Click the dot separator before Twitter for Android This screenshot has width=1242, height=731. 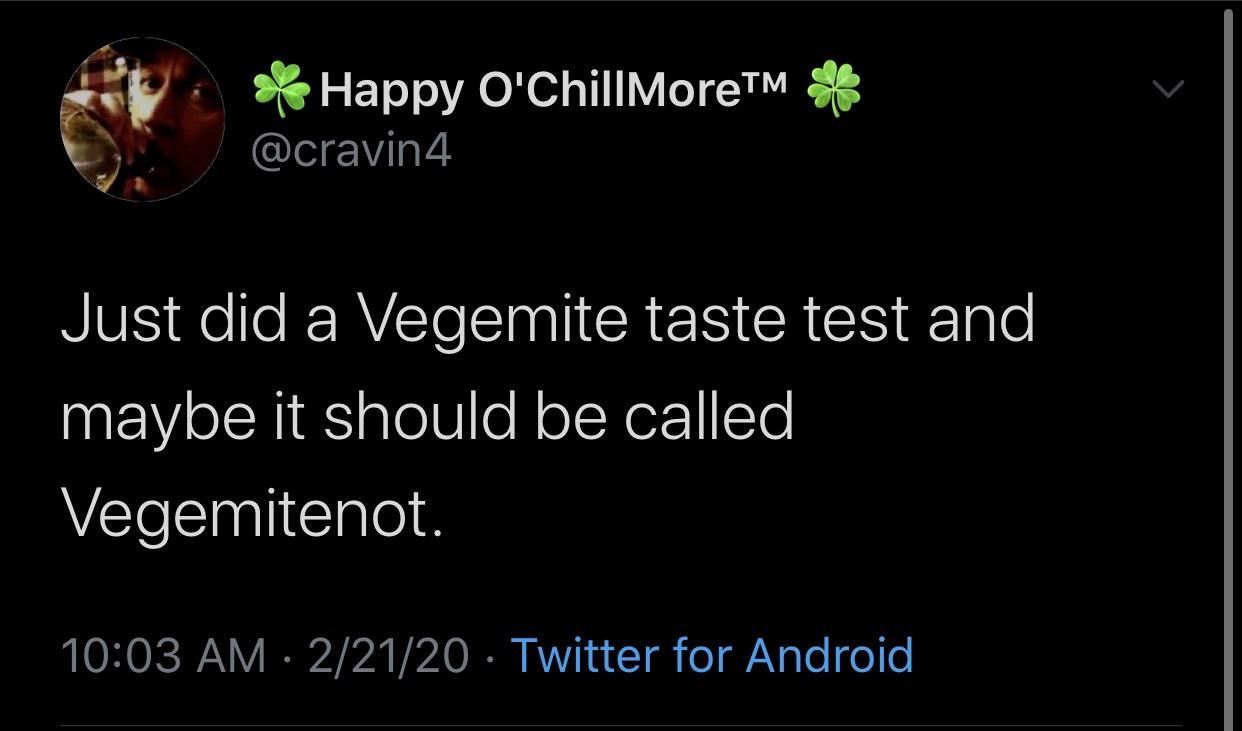pyautogui.click(x=490, y=657)
